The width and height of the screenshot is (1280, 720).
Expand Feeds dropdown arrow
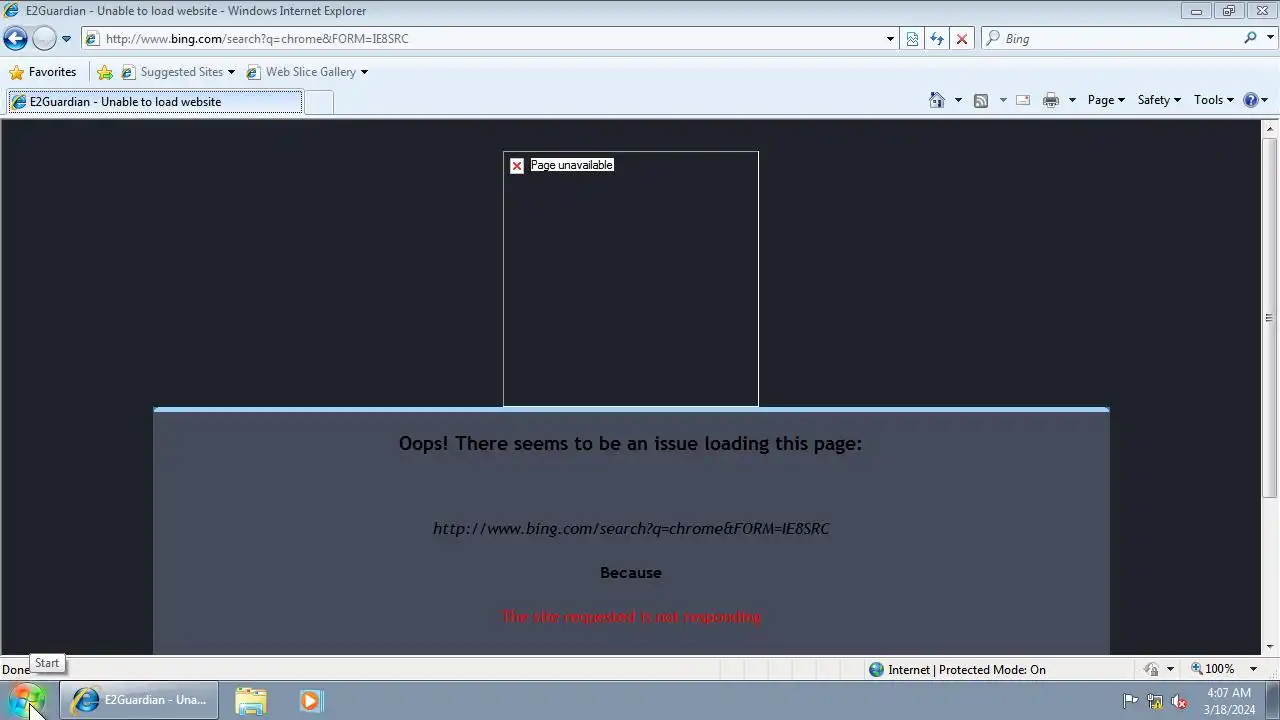(x=1003, y=100)
